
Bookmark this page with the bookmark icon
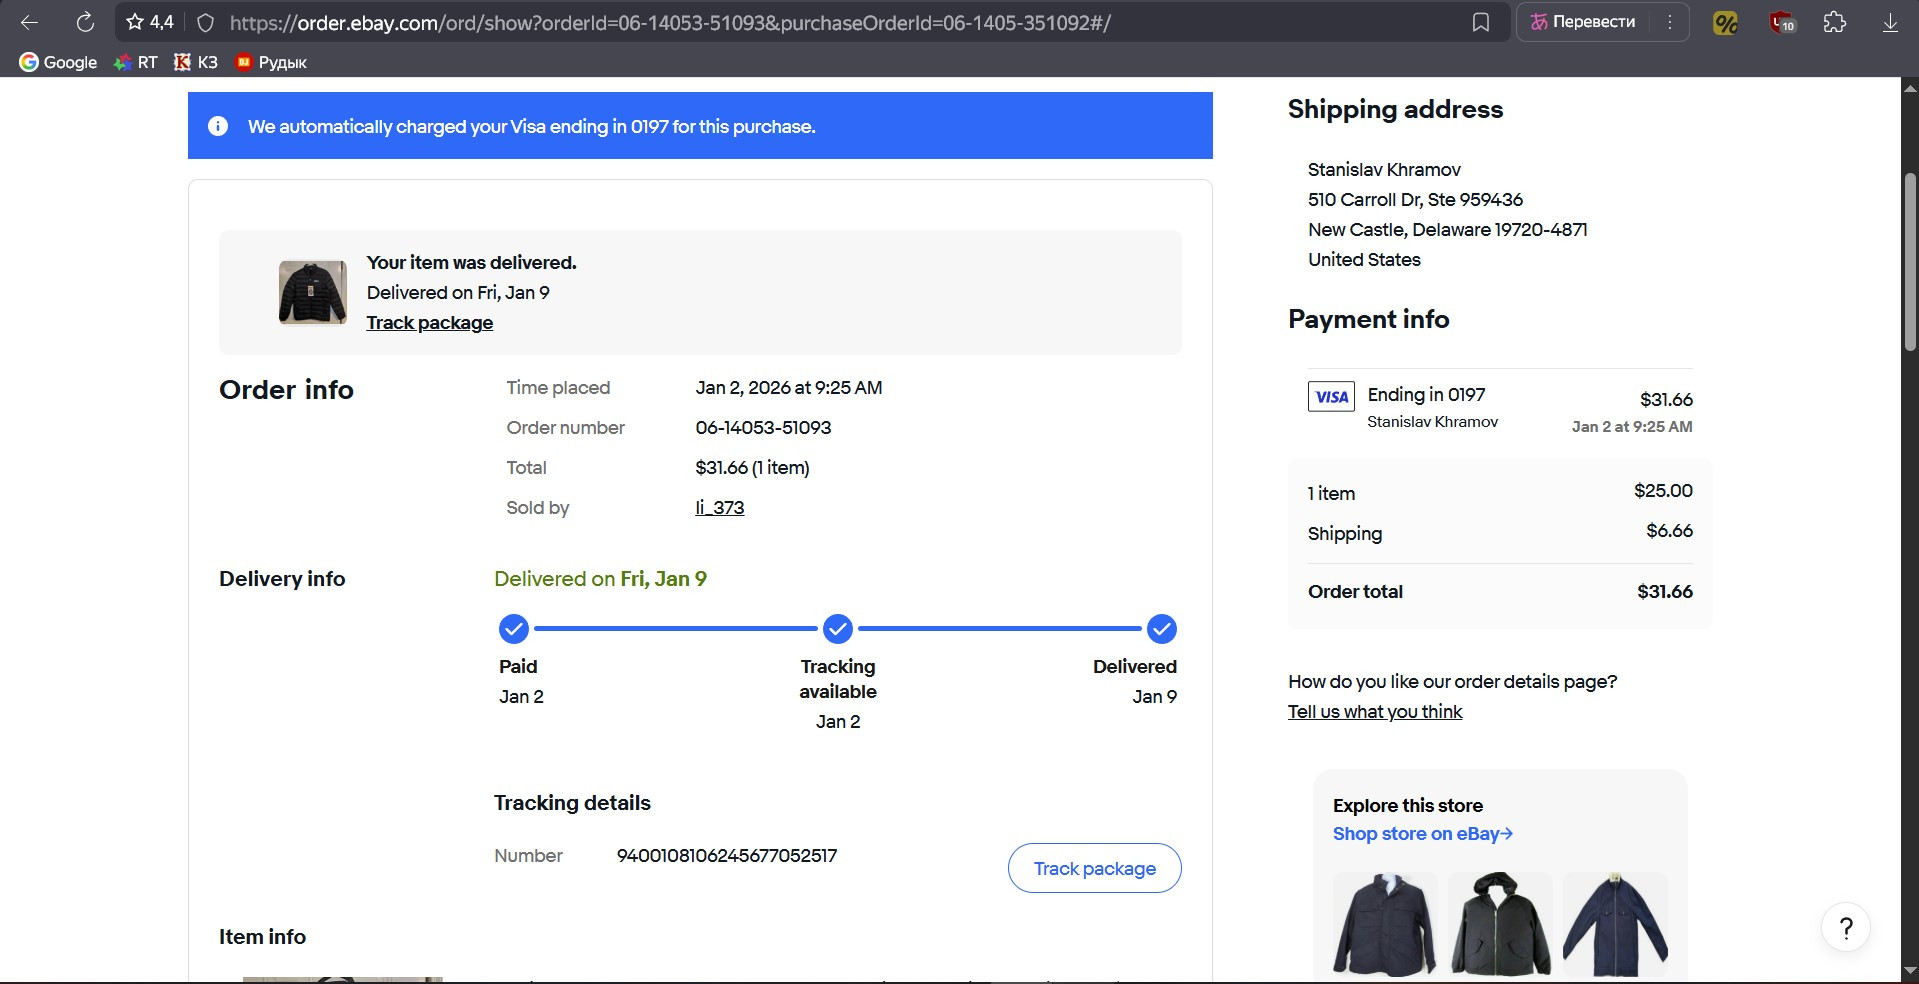[x=1481, y=22]
